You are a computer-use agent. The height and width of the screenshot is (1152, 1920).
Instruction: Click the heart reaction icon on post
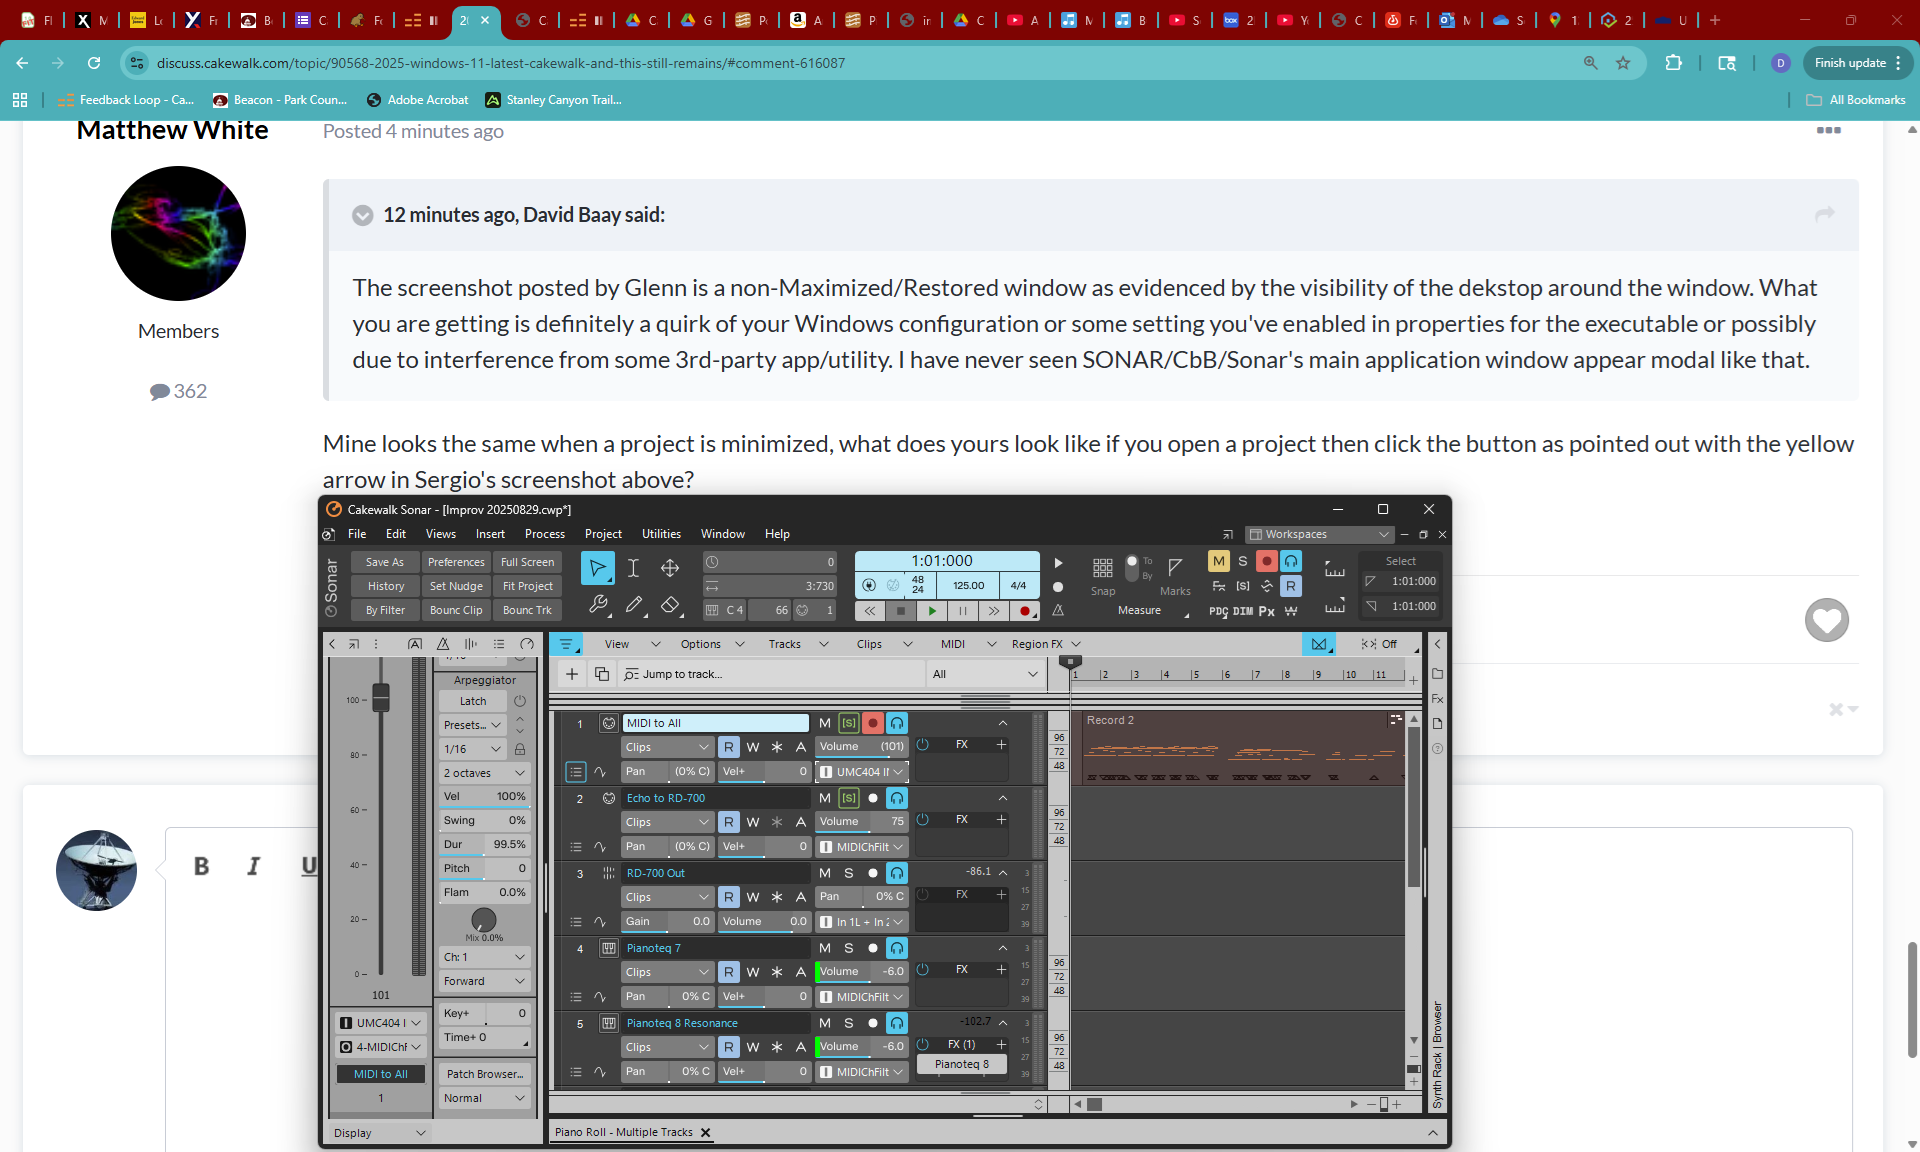point(1826,620)
